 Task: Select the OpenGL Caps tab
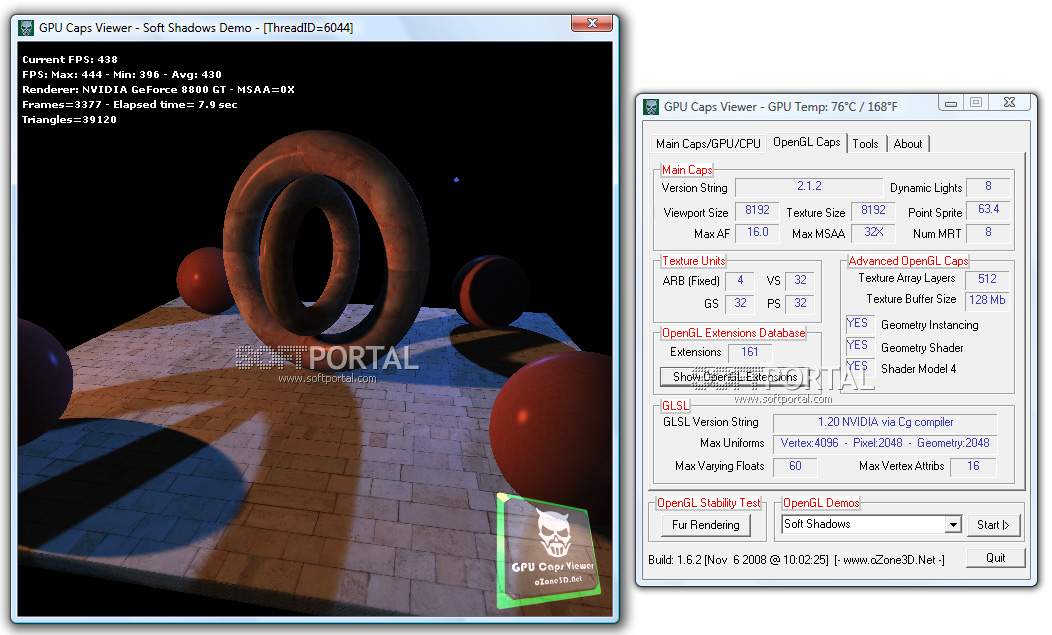806,142
